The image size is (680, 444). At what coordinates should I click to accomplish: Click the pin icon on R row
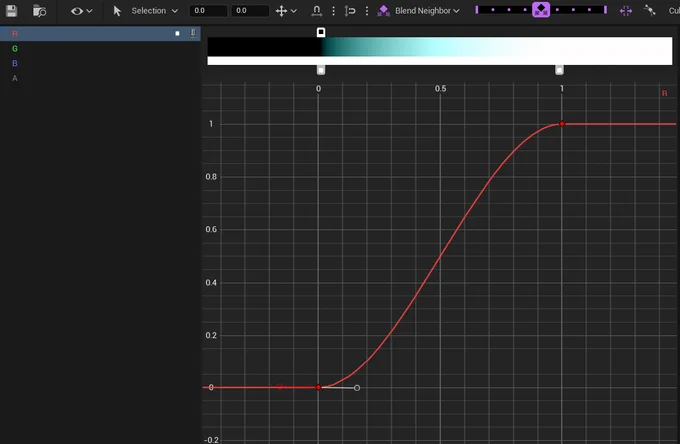click(193, 33)
